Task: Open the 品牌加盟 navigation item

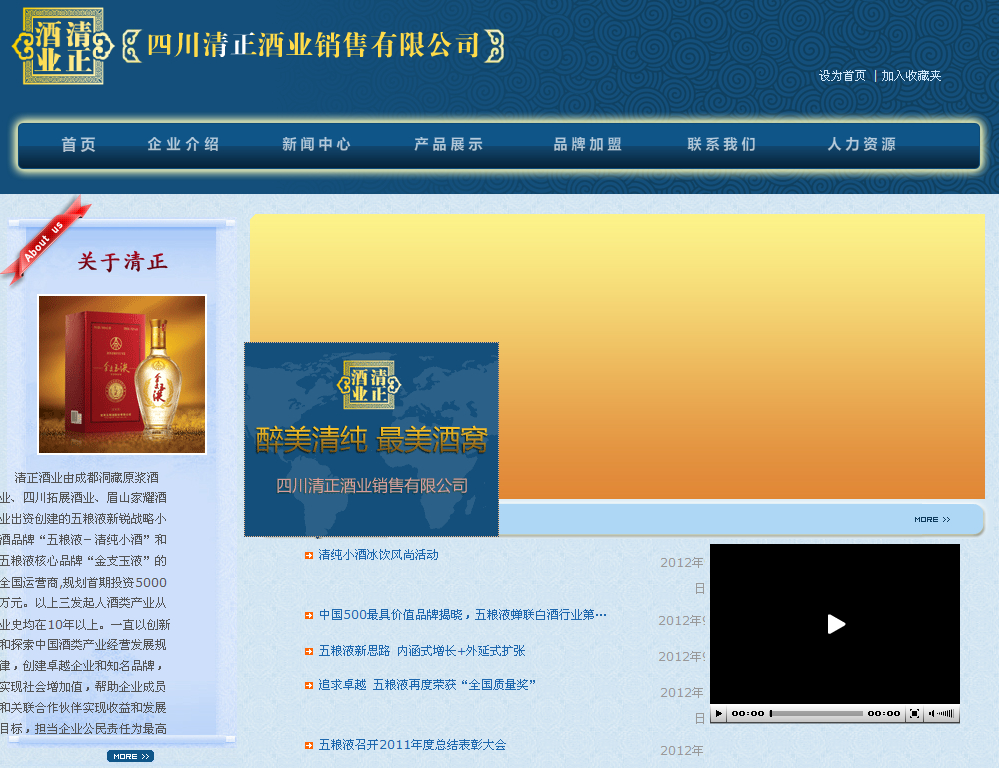Action: pyautogui.click(x=587, y=144)
